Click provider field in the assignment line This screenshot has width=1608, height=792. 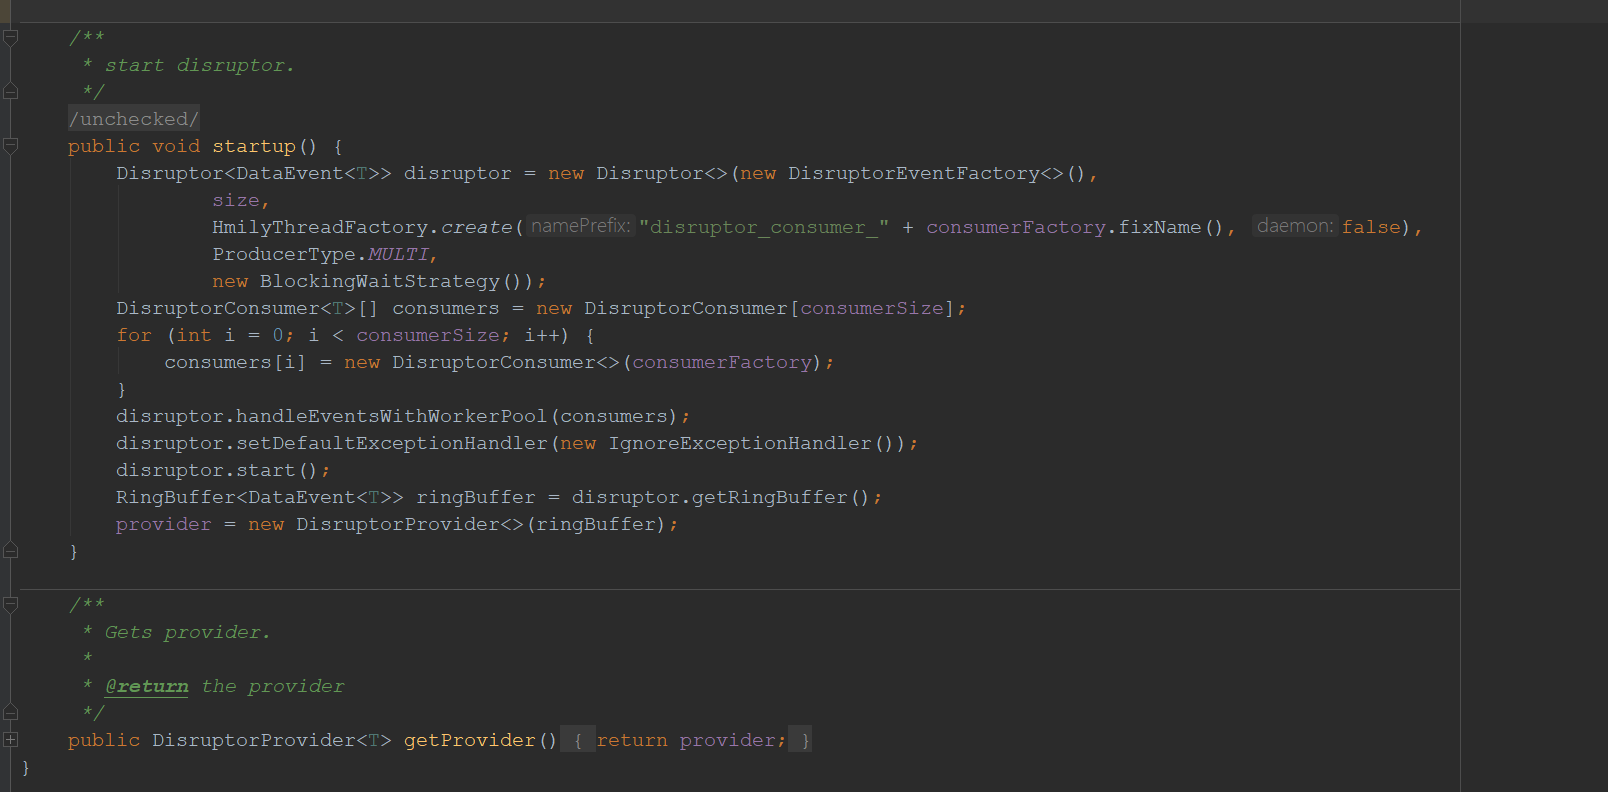164,524
